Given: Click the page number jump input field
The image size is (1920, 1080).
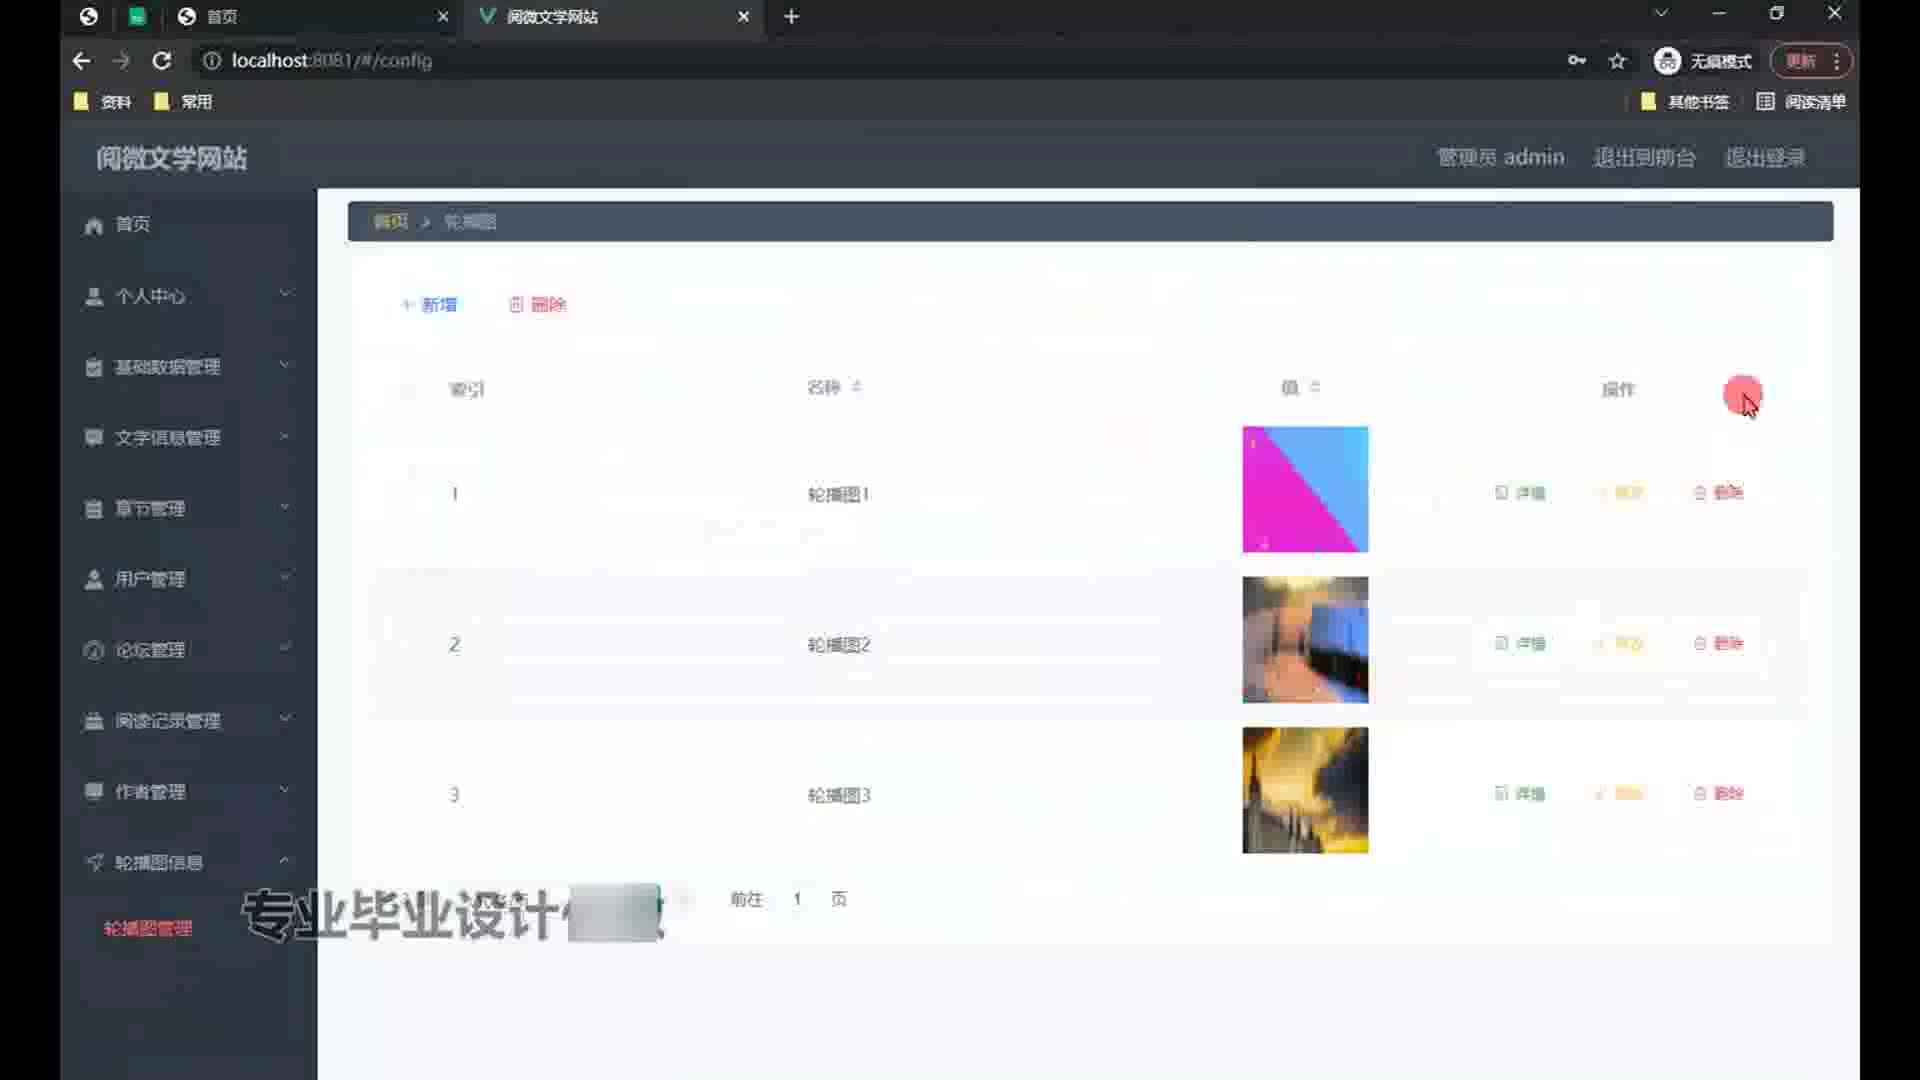Looking at the screenshot, I should point(797,899).
